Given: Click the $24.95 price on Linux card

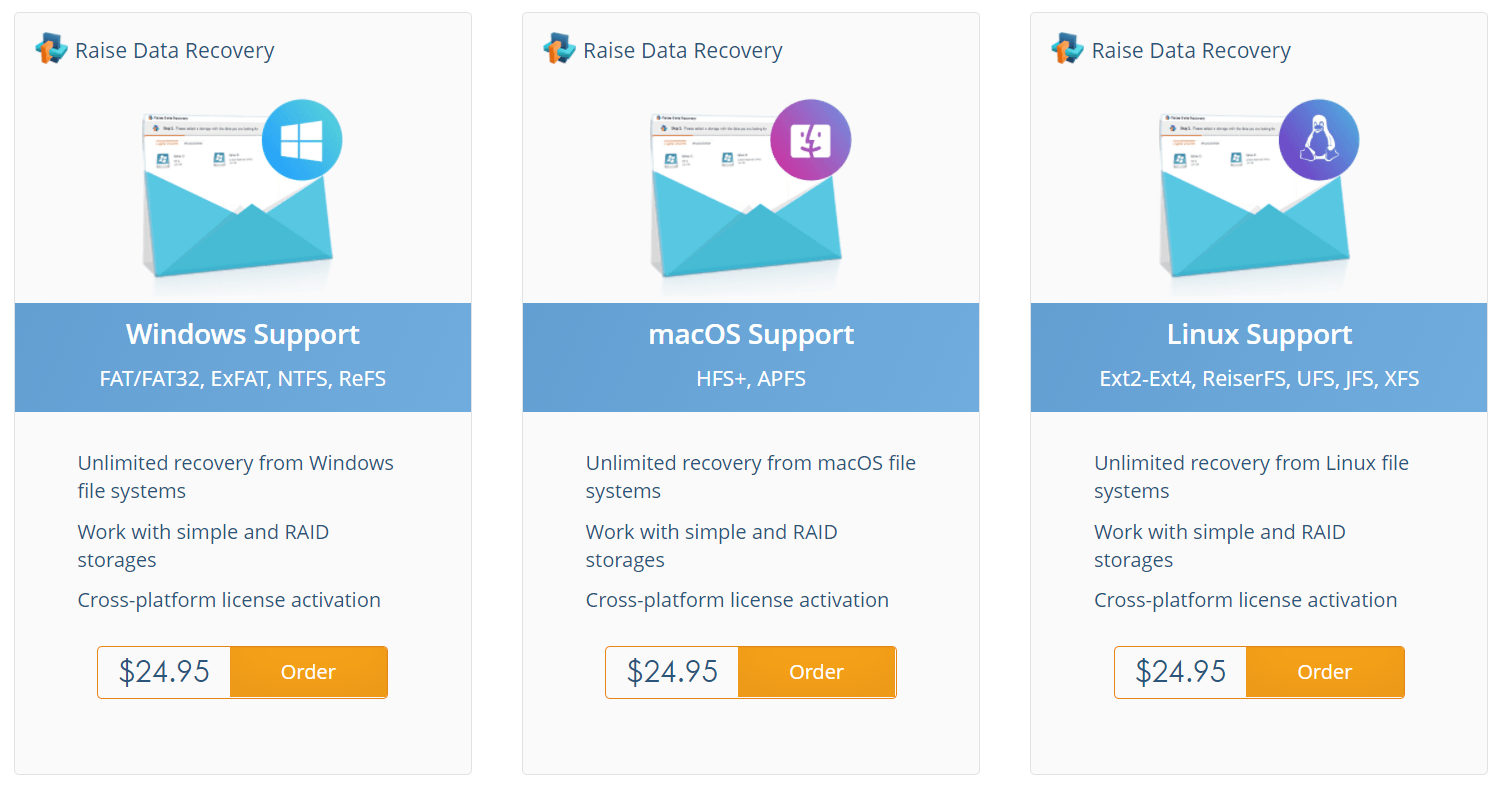Looking at the screenshot, I should click(1181, 672).
